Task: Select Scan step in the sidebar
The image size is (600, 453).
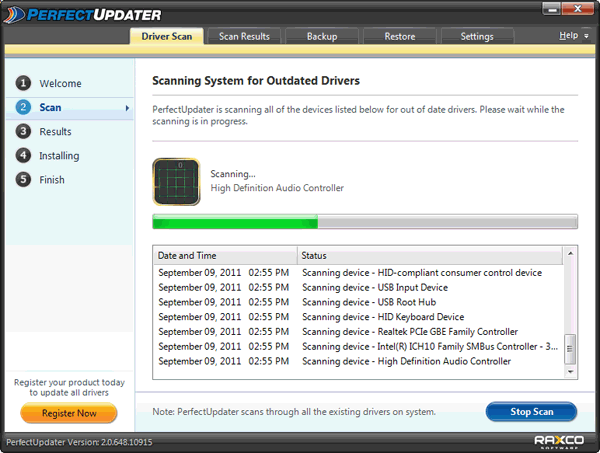Action: click(x=70, y=108)
